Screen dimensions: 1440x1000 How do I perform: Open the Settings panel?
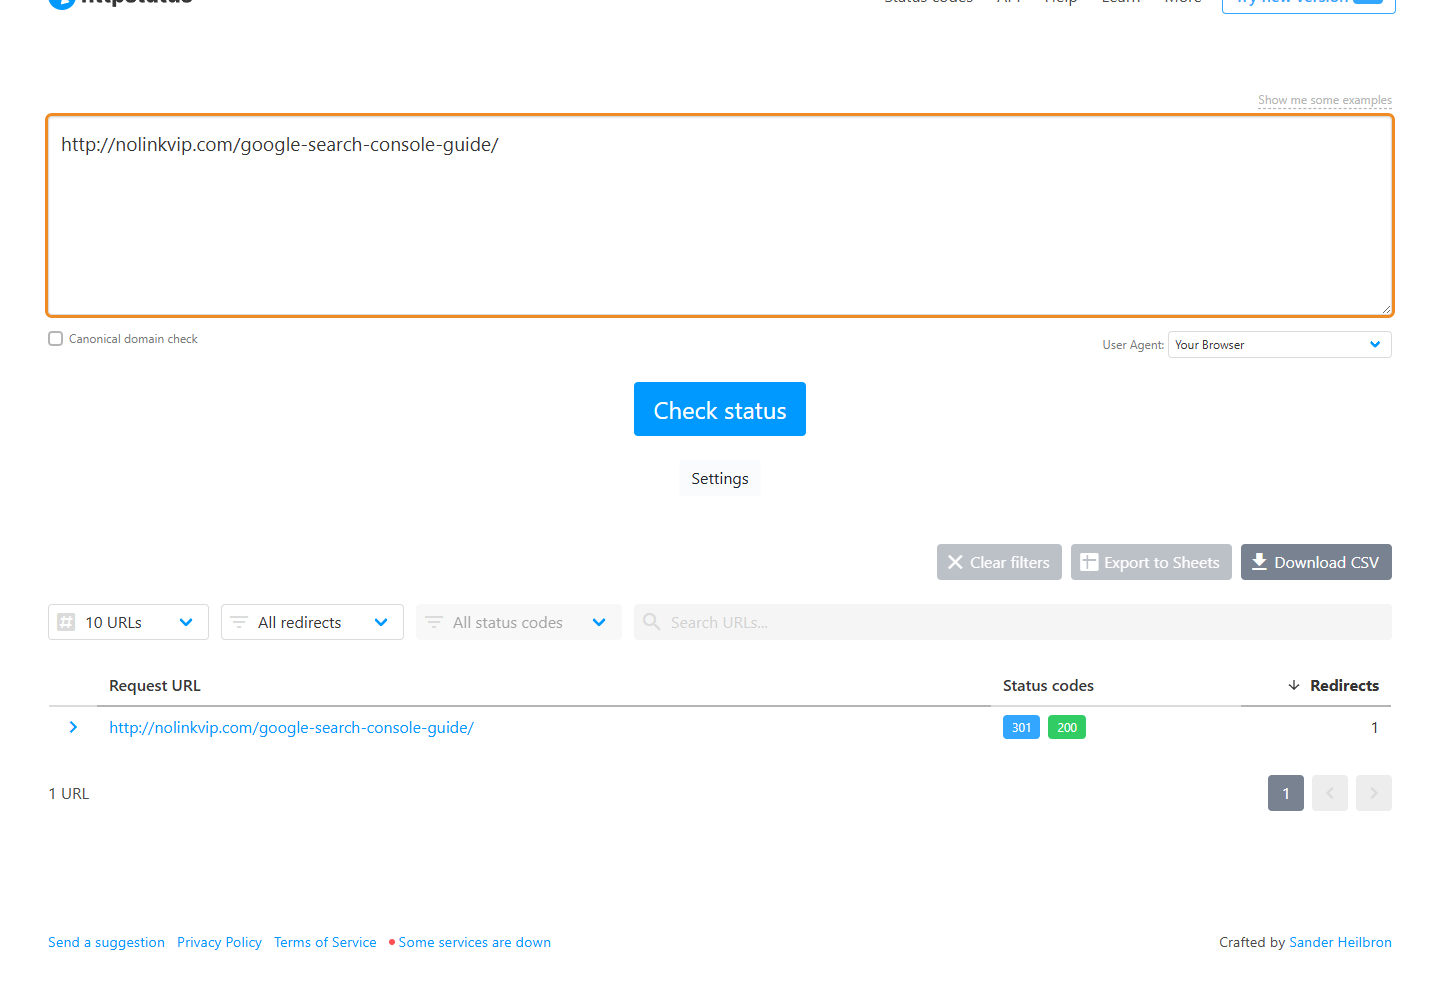pyautogui.click(x=720, y=478)
